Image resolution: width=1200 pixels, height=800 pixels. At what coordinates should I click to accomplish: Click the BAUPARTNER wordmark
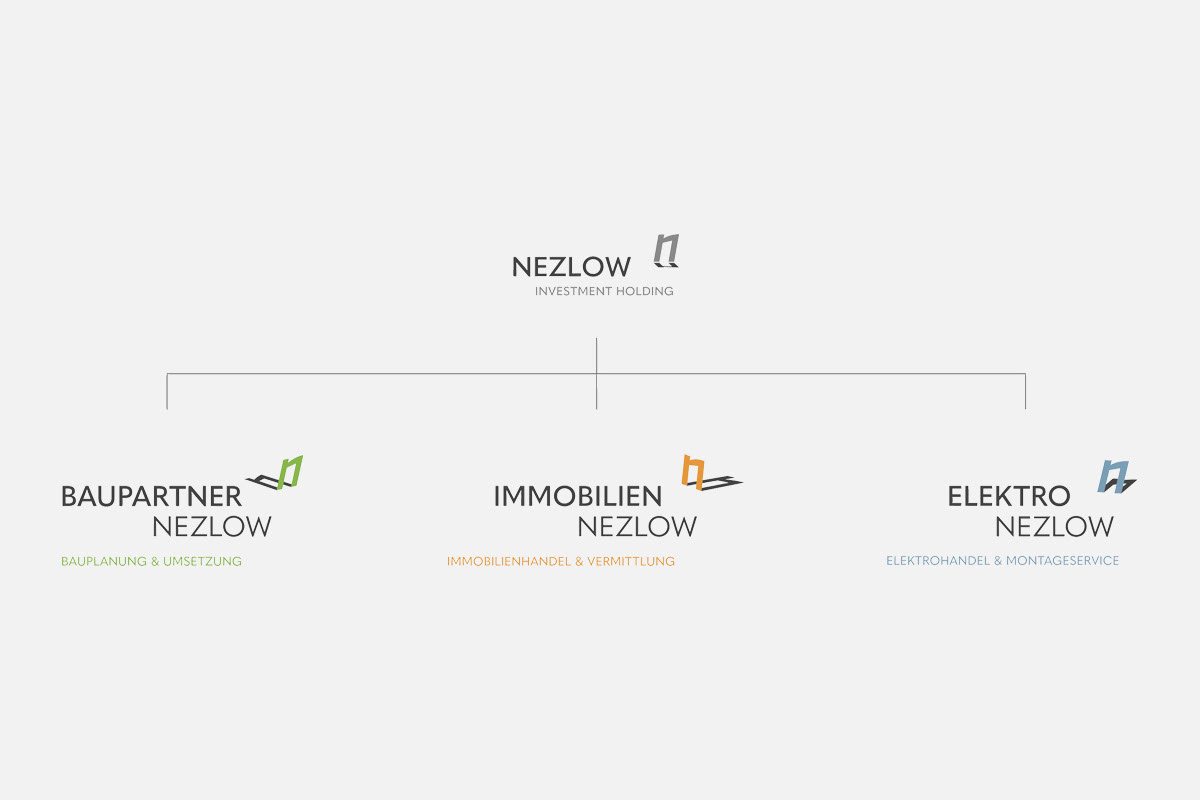(x=151, y=496)
